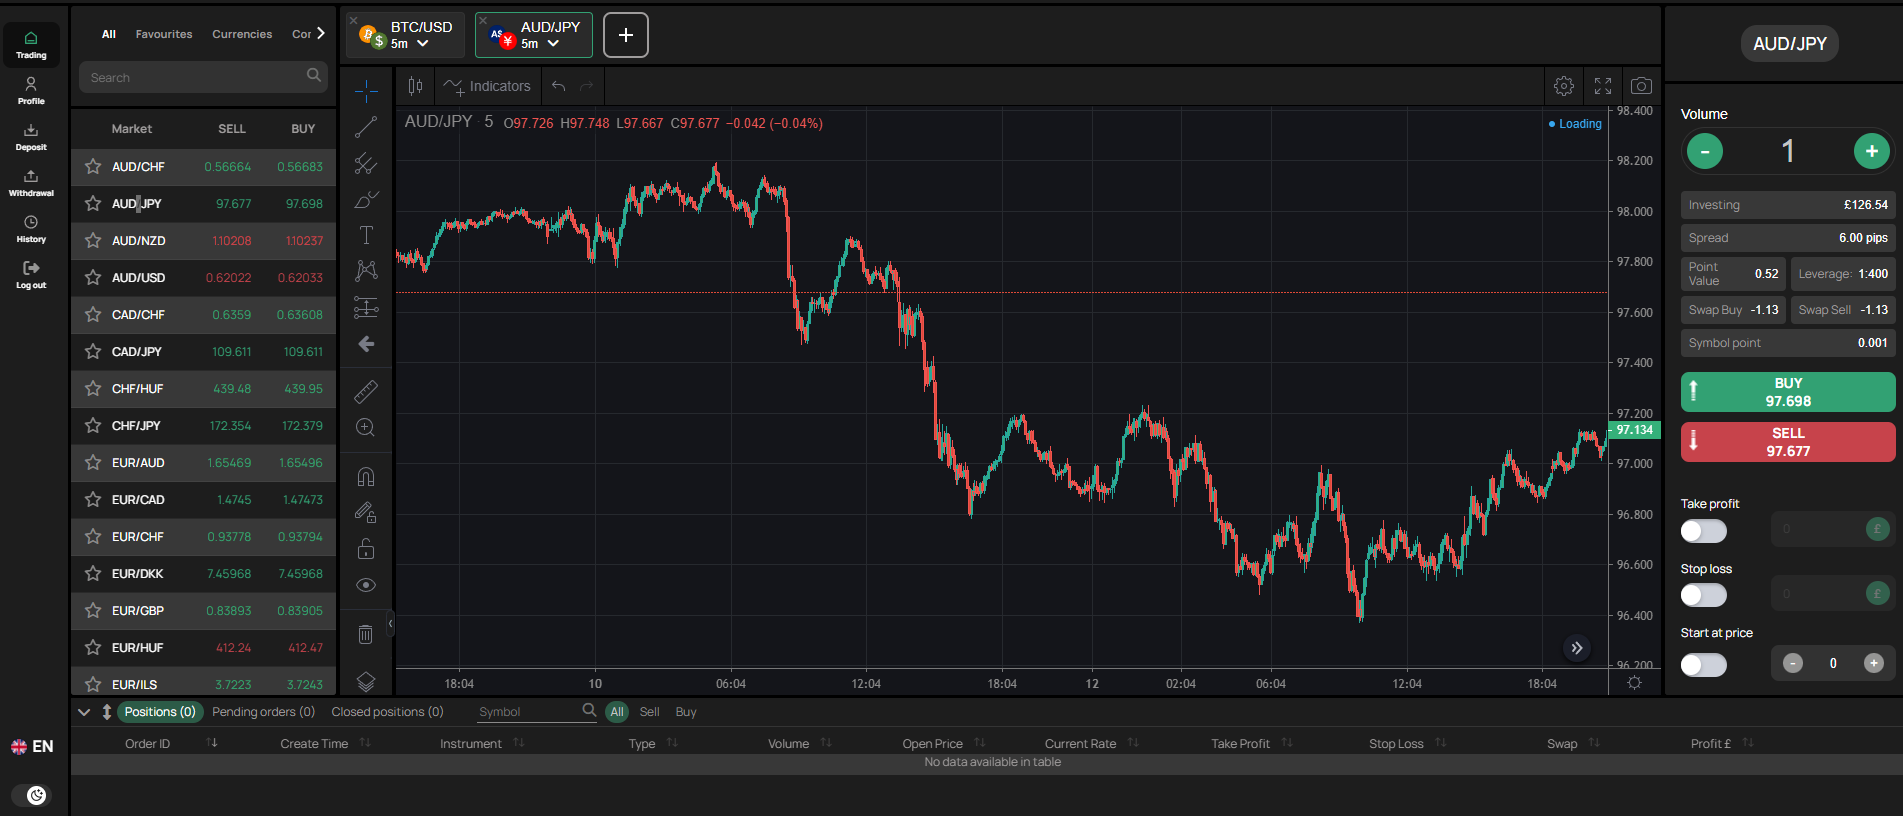Viewport: 1903px width, 816px height.
Task: Open chart settings gear icon
Action: (x=1564, y=86)
